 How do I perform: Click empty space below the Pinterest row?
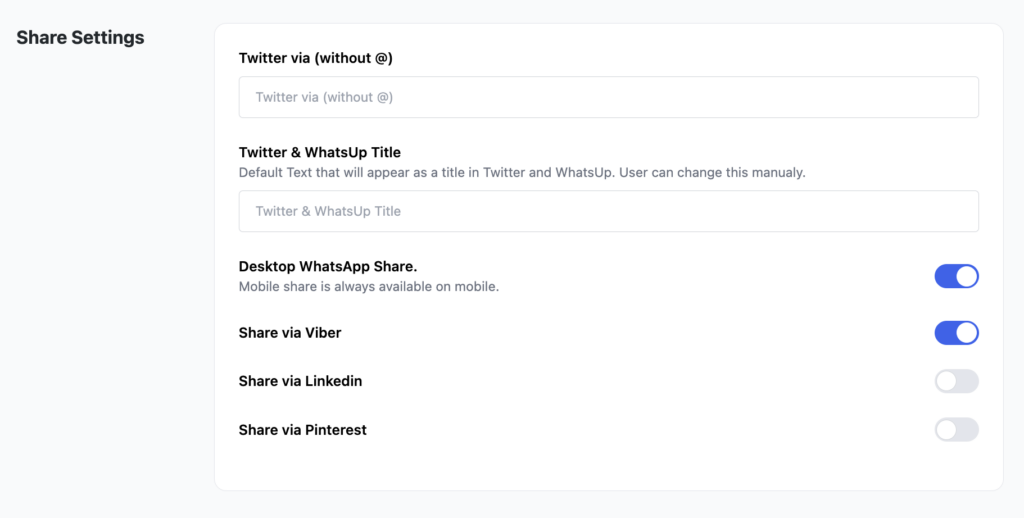tap(608, 468)
